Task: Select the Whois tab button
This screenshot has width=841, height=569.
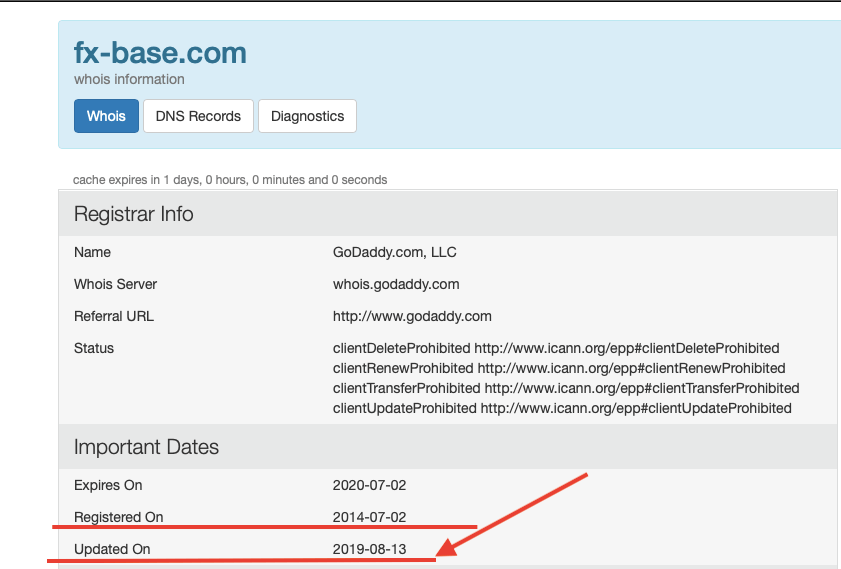Action: pos(106,116)
